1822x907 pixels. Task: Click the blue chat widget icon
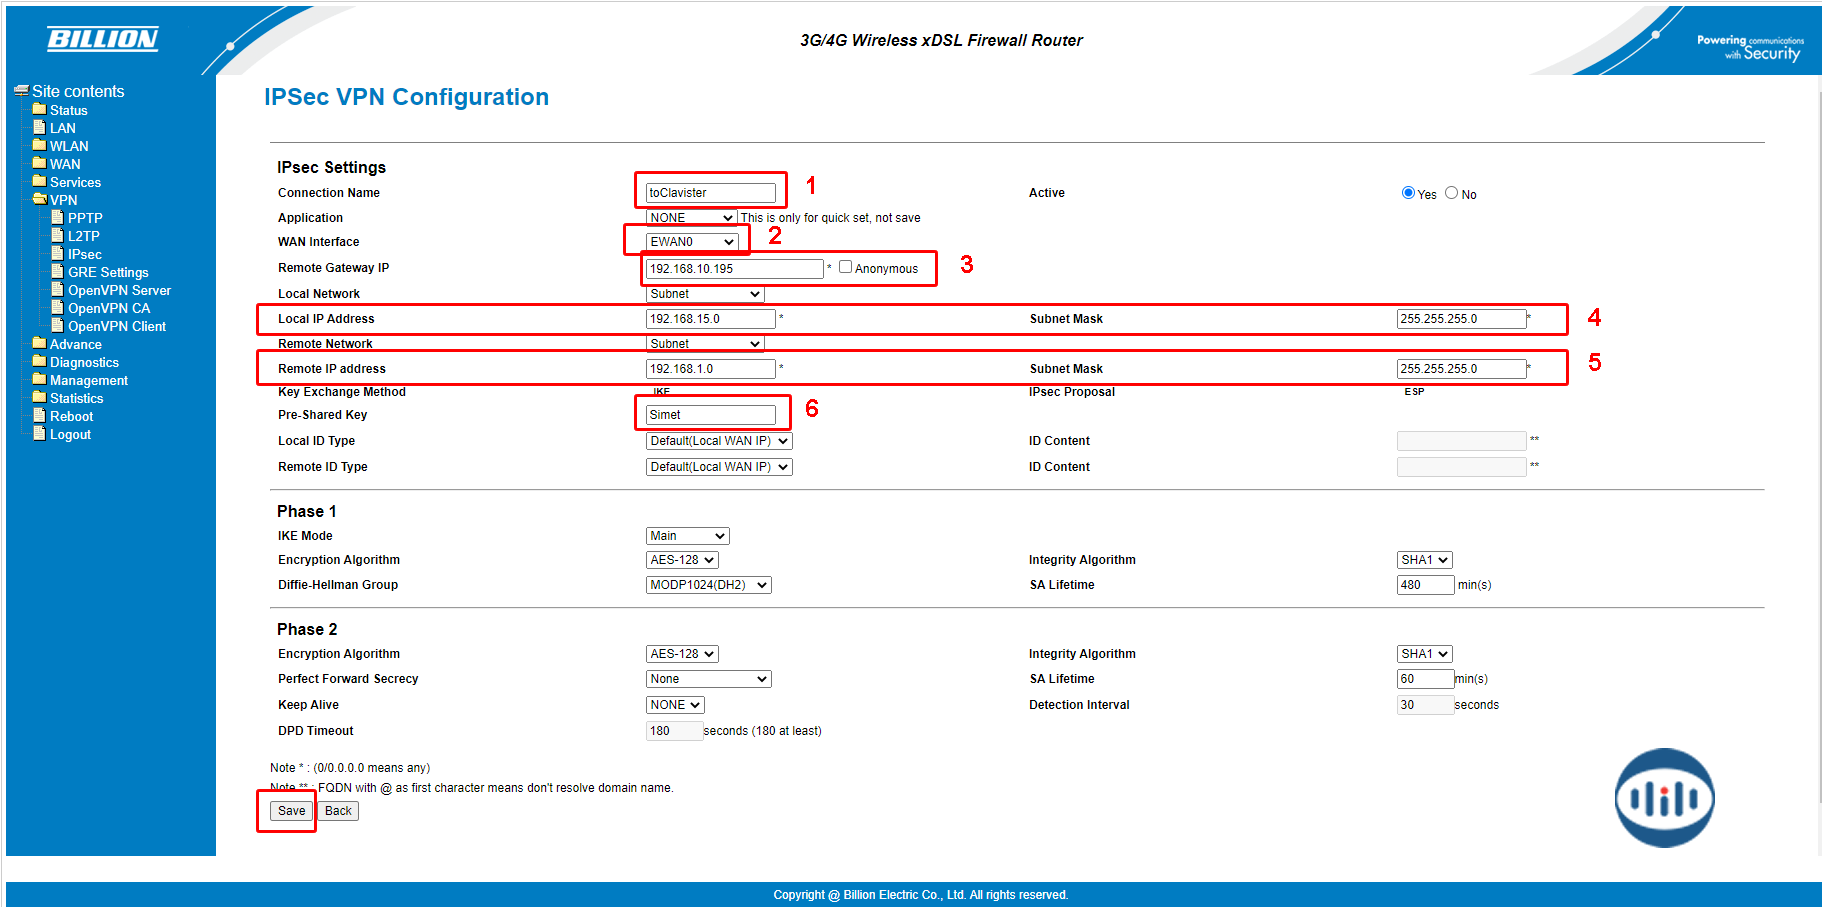pyautogui.click(x=1664, y=798)
